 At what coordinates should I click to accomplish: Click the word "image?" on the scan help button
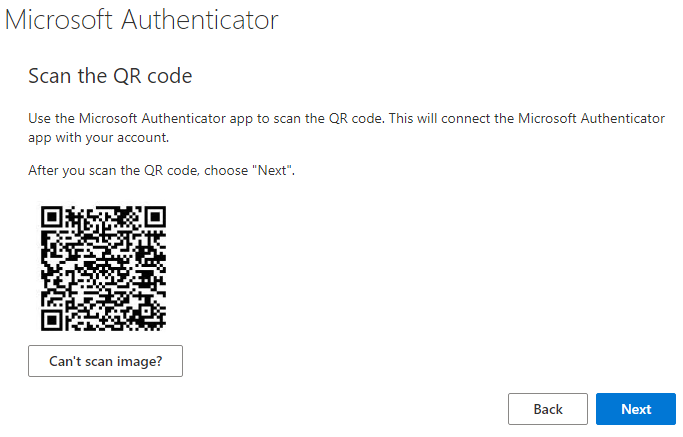pos(139,361)
